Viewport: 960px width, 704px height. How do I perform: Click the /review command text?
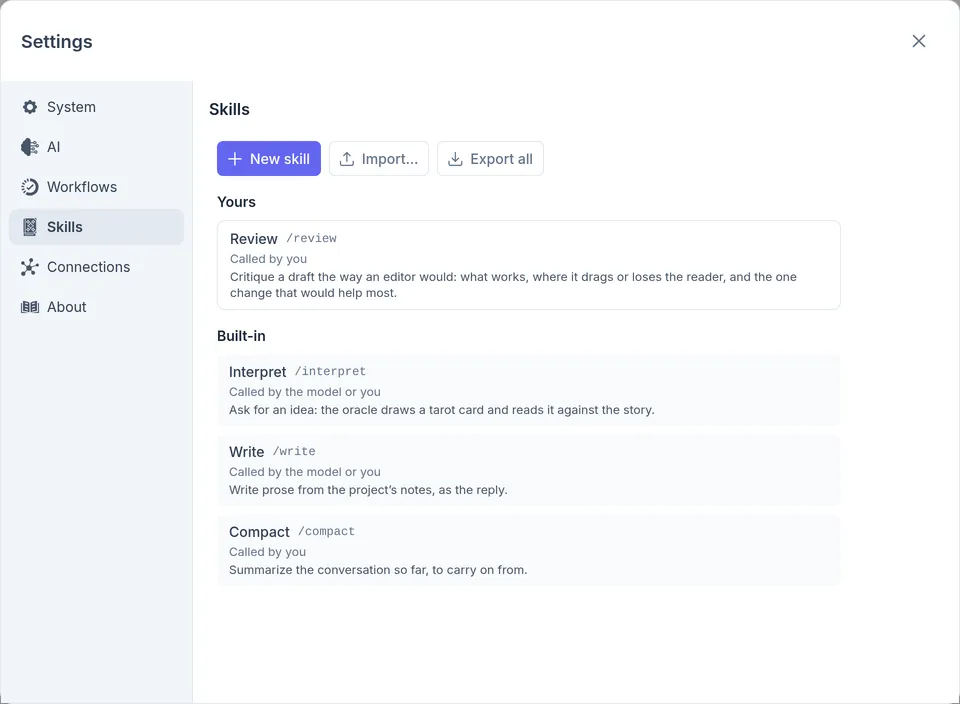(x=312, y=238)
